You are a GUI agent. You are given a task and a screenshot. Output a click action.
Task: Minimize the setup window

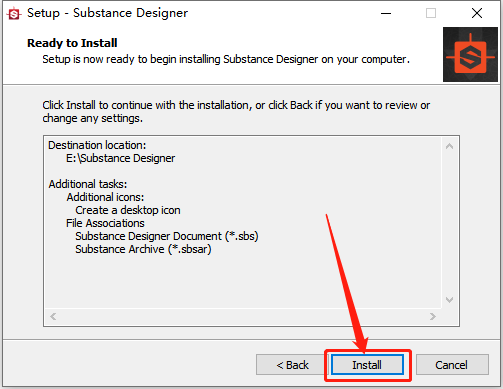click(x=386, y=14)
